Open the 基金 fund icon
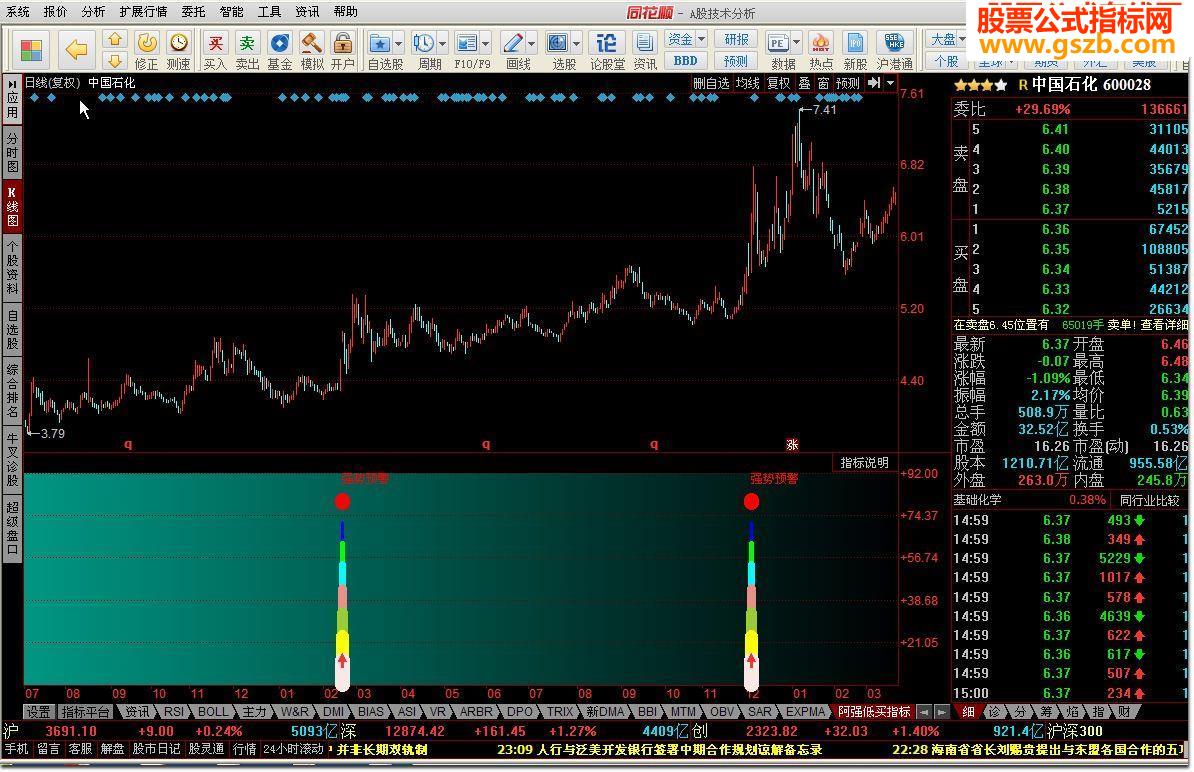The width and height of the screenshot is (1194, 772). [279, 50]
